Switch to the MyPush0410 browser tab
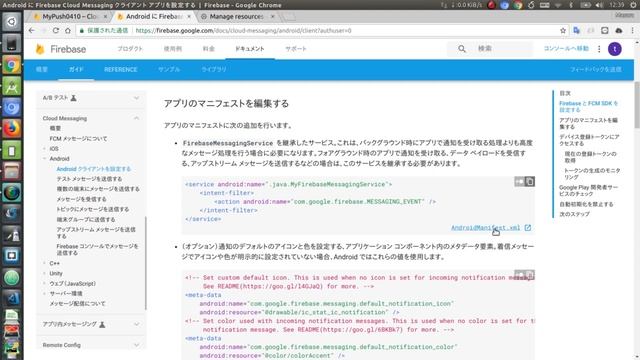640x360 pixels. (x=69, y=17)
